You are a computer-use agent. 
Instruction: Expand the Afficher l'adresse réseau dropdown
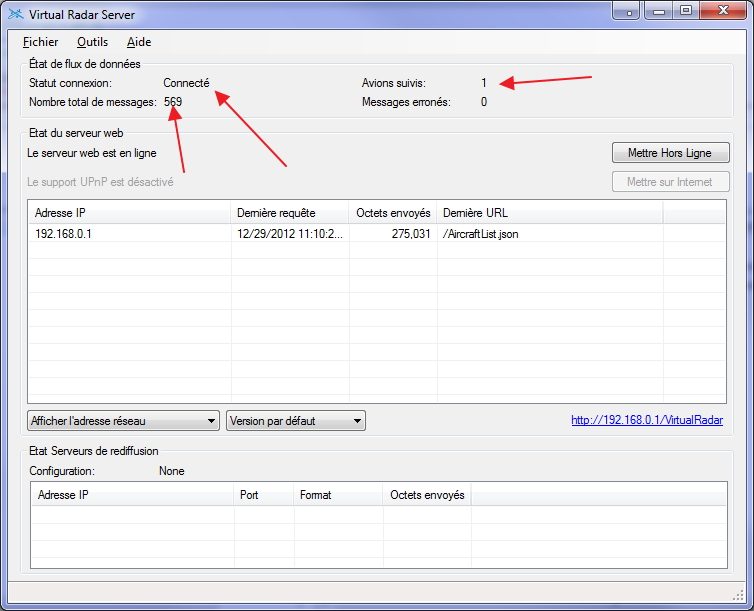(124, 421)
